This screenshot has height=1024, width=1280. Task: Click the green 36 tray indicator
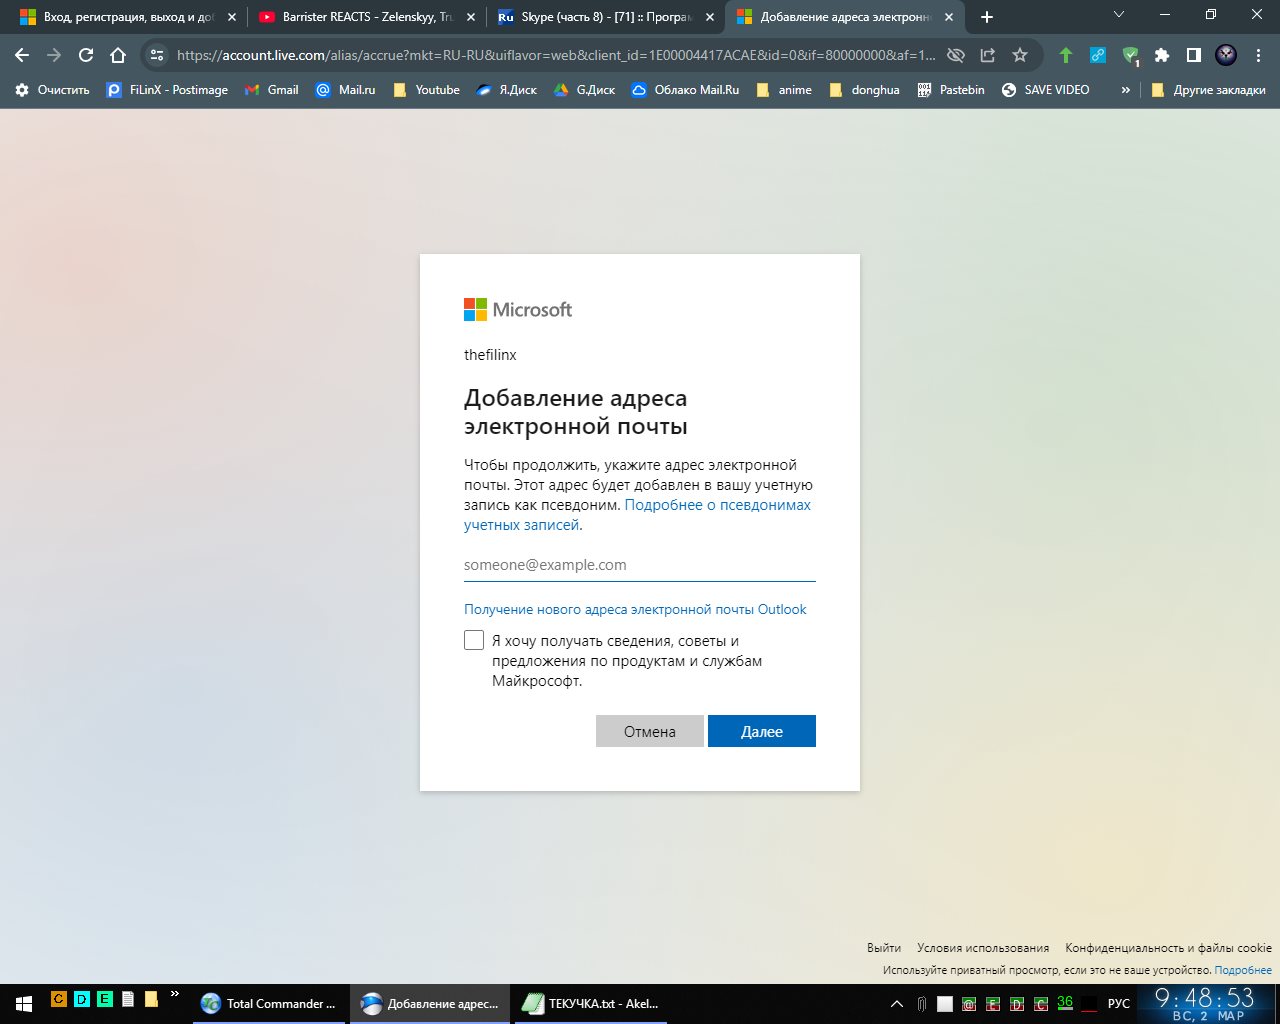point(1065,1003)
